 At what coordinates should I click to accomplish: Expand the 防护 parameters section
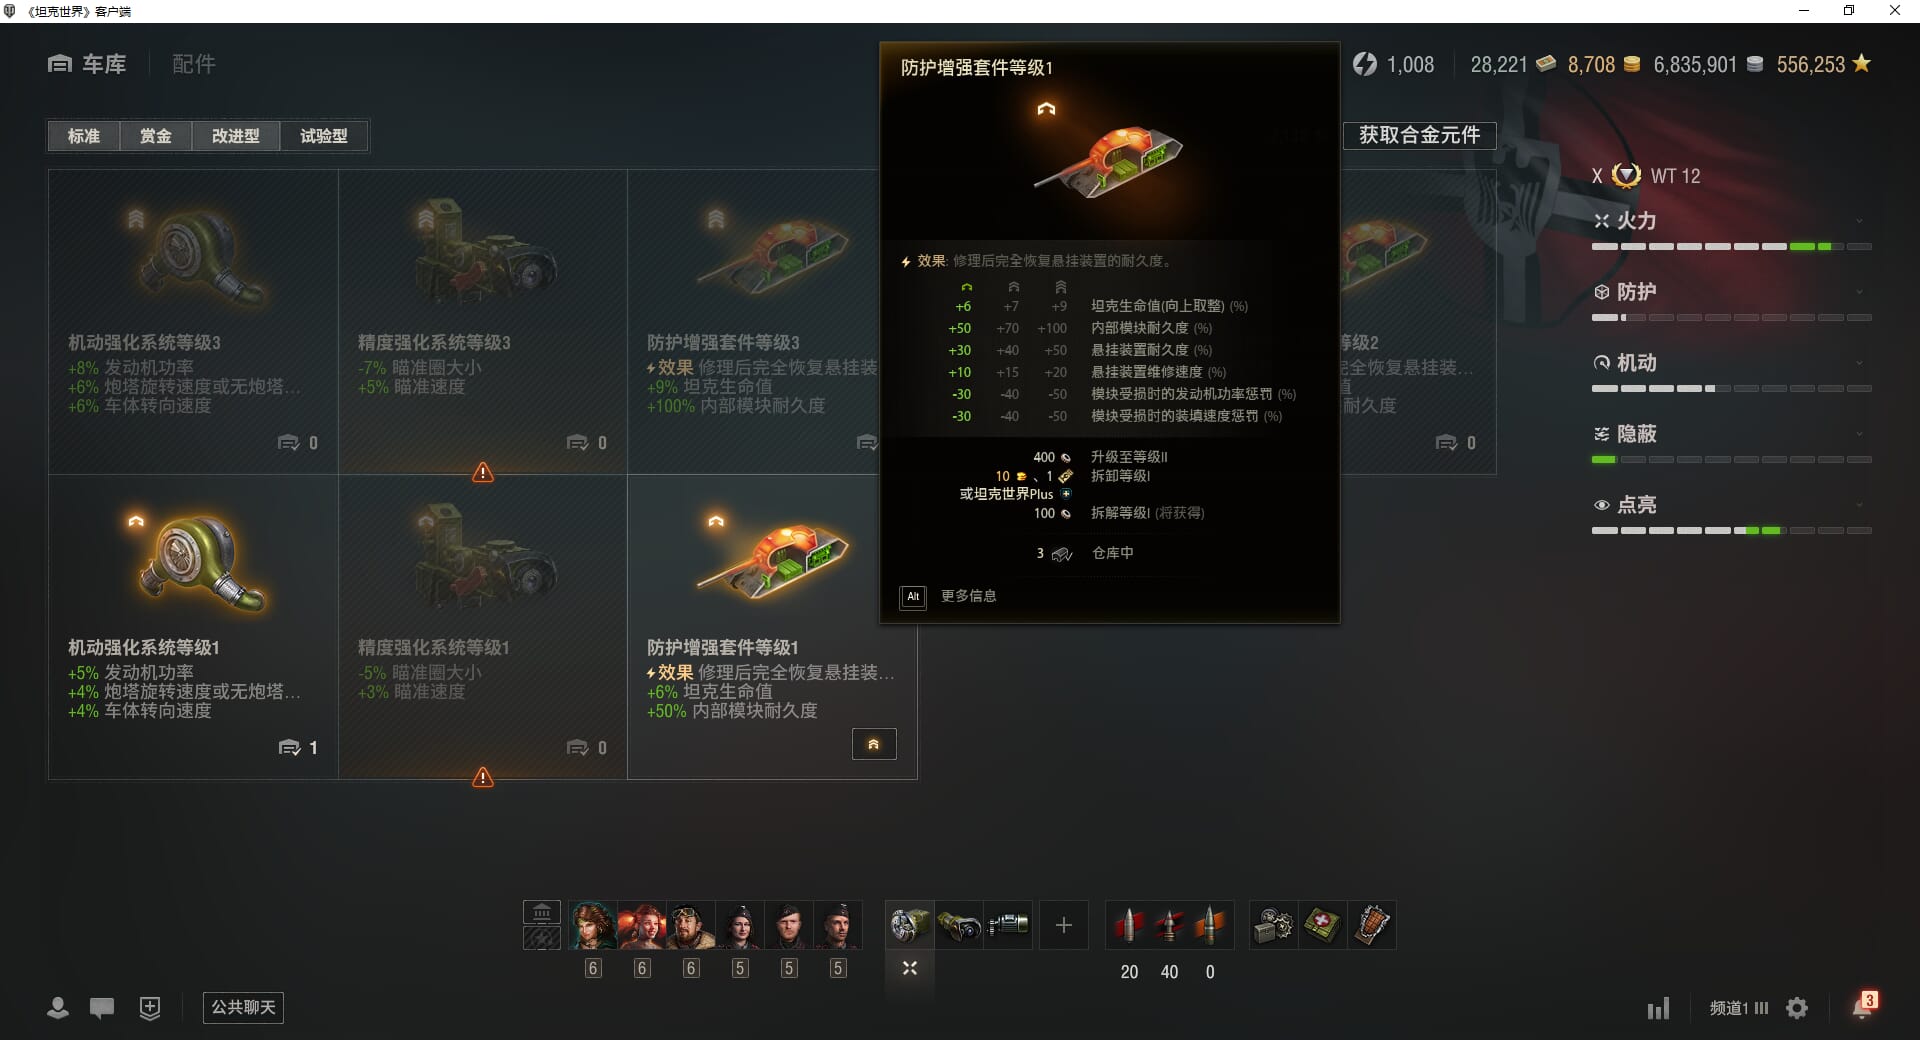1731,292
